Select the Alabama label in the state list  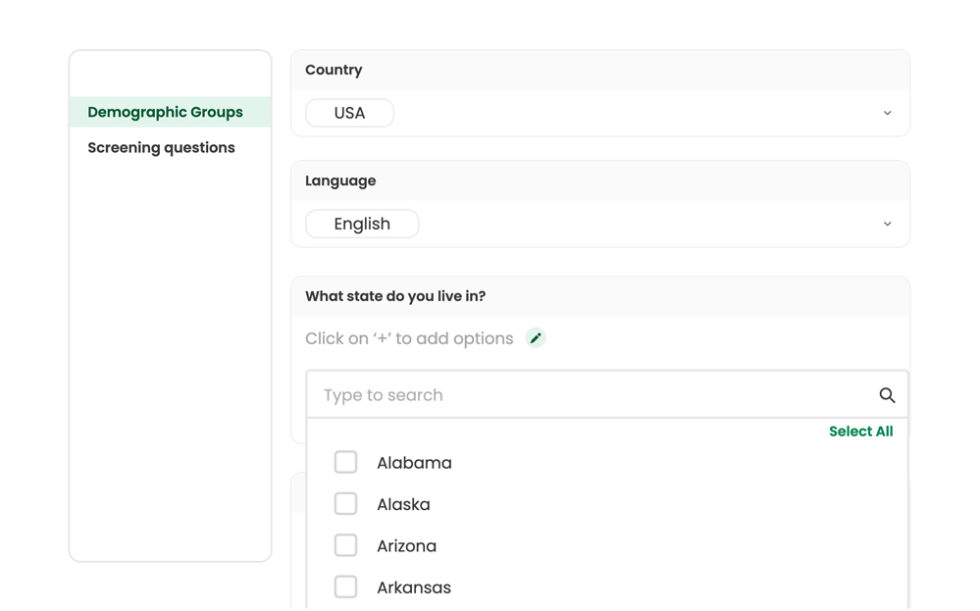point(414,462)
